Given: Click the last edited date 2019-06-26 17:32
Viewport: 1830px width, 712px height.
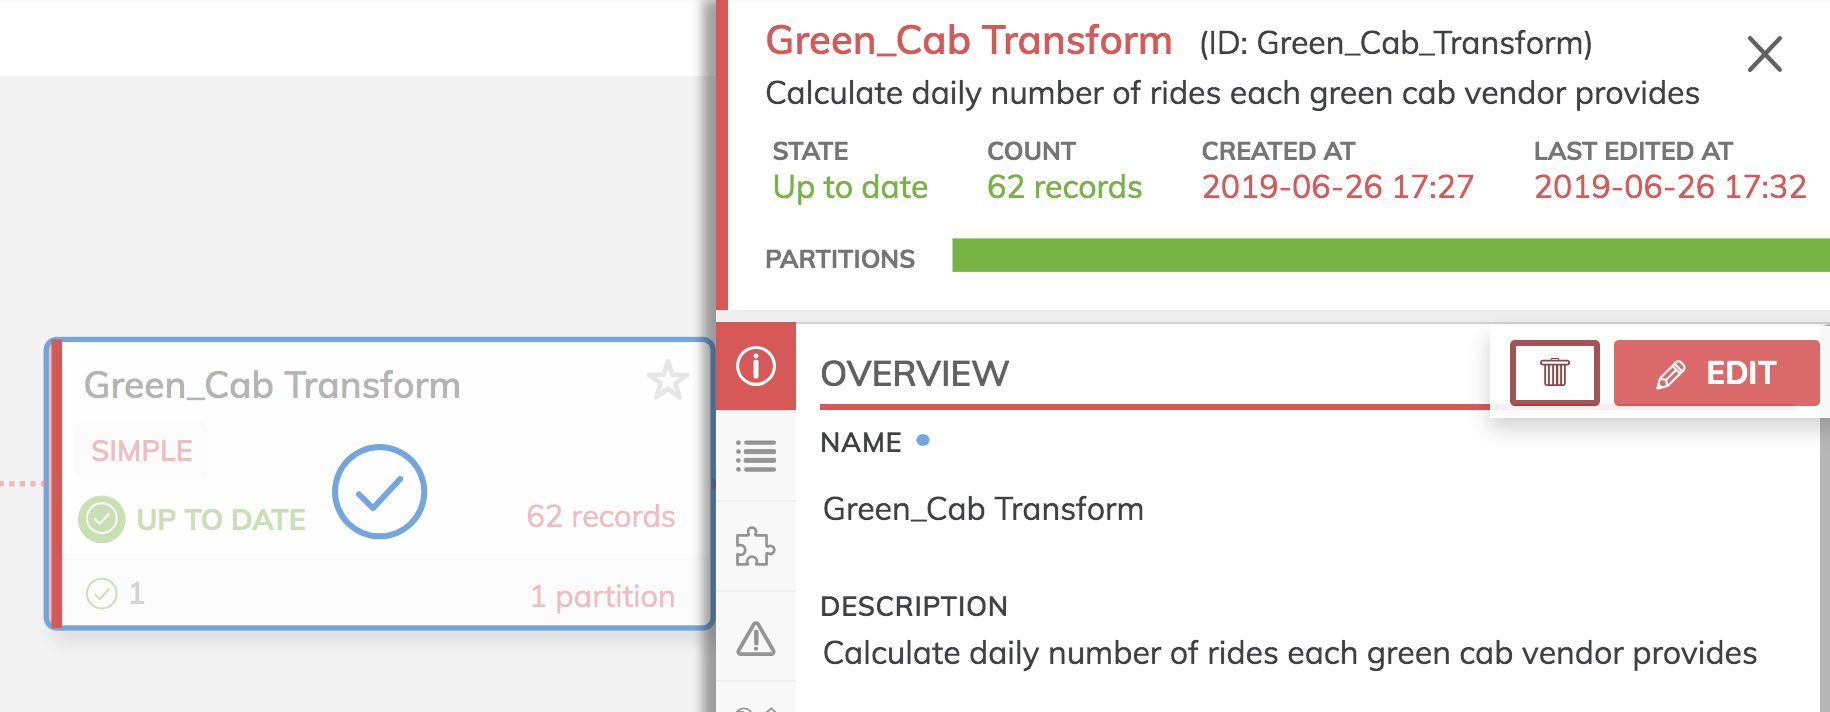Looking at the screenshot, I should [x=1670, y=187].
